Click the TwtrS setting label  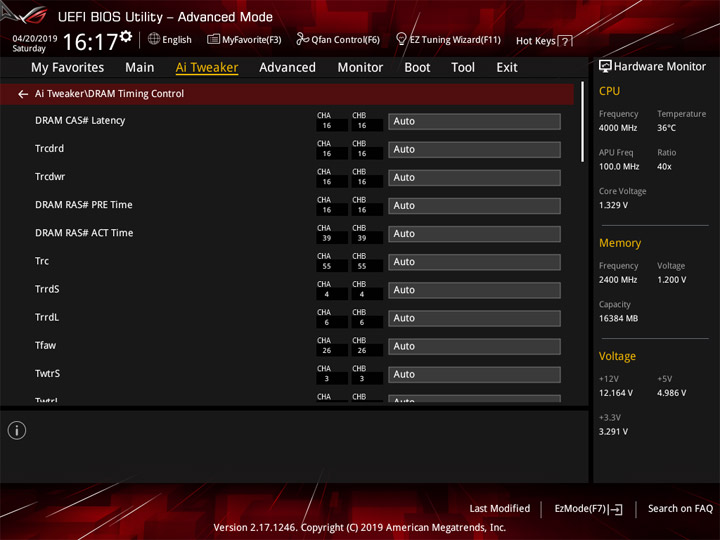(x=47, y=373)
